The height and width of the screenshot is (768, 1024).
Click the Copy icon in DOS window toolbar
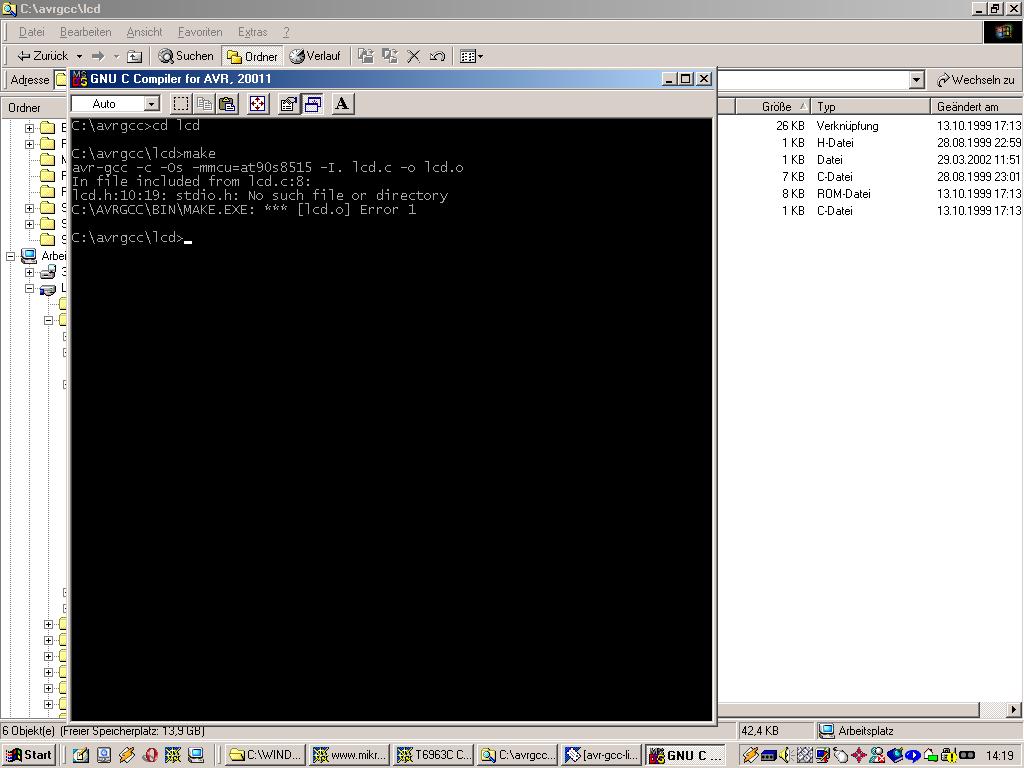(204, 104)
